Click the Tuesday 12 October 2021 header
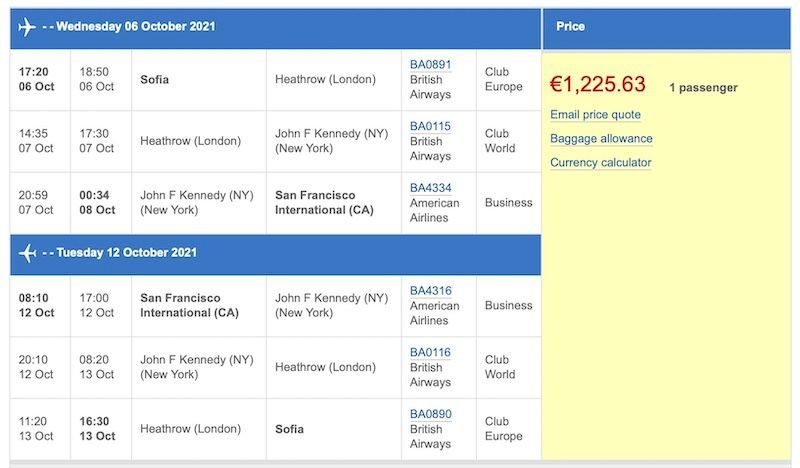 tap(127, 253)
